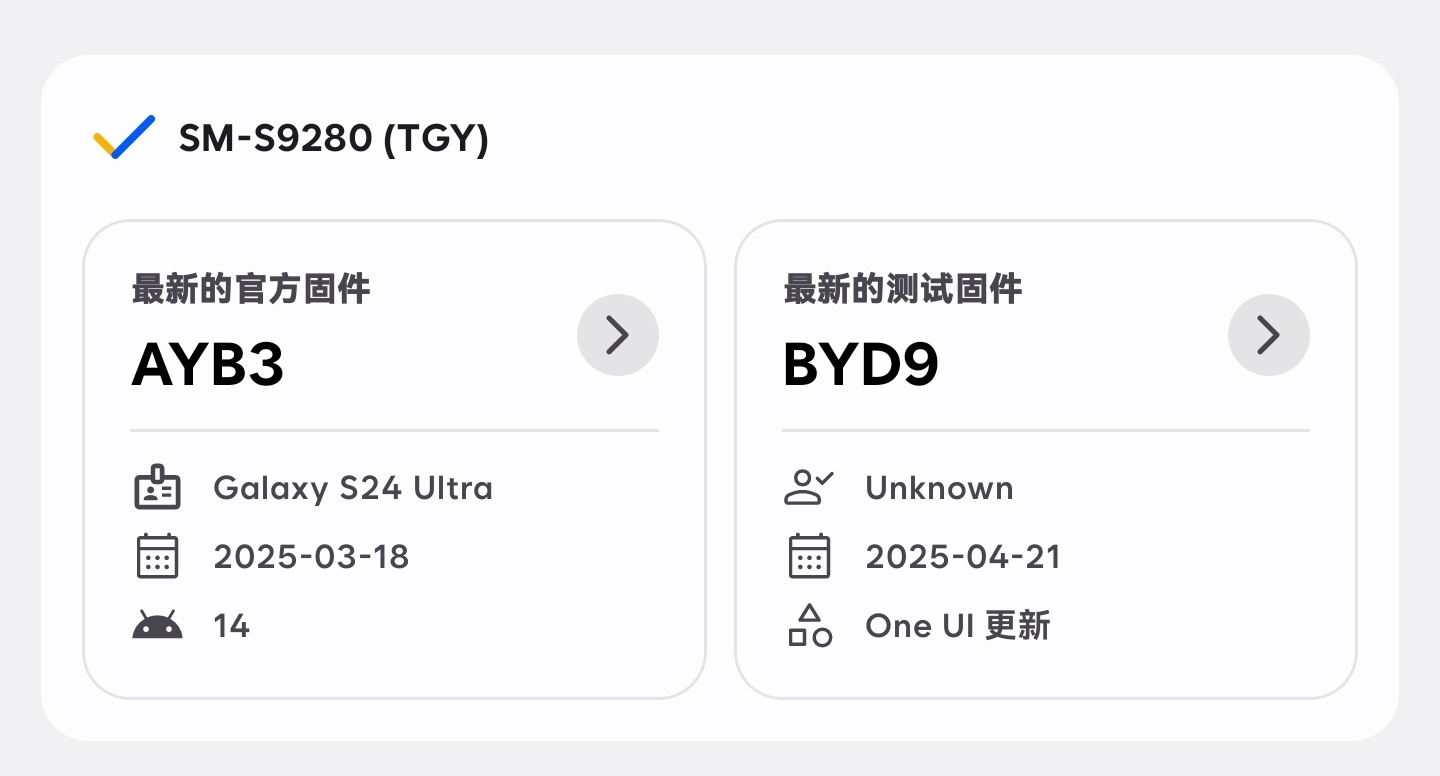Click the blue-yellow checkmark logo
This screenshot has height=776, width=1440.
point(124,137)
